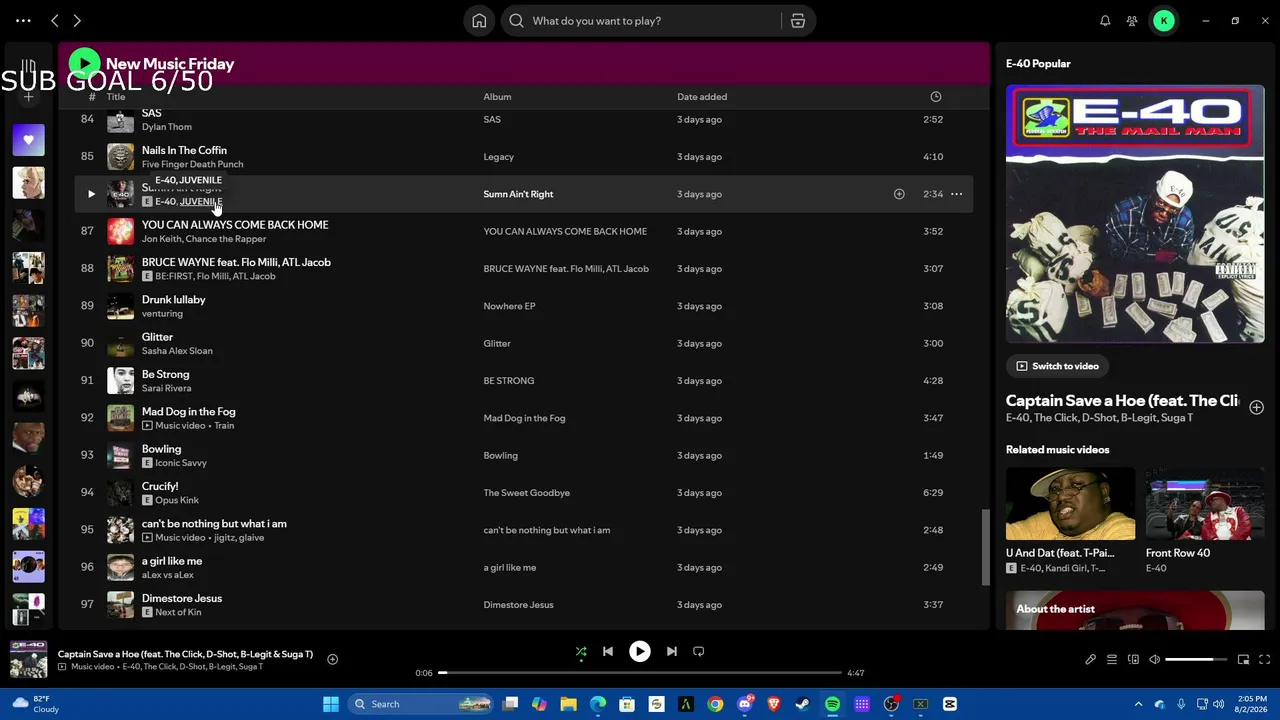Open the Captain Save a Hoe title link

1123,401
